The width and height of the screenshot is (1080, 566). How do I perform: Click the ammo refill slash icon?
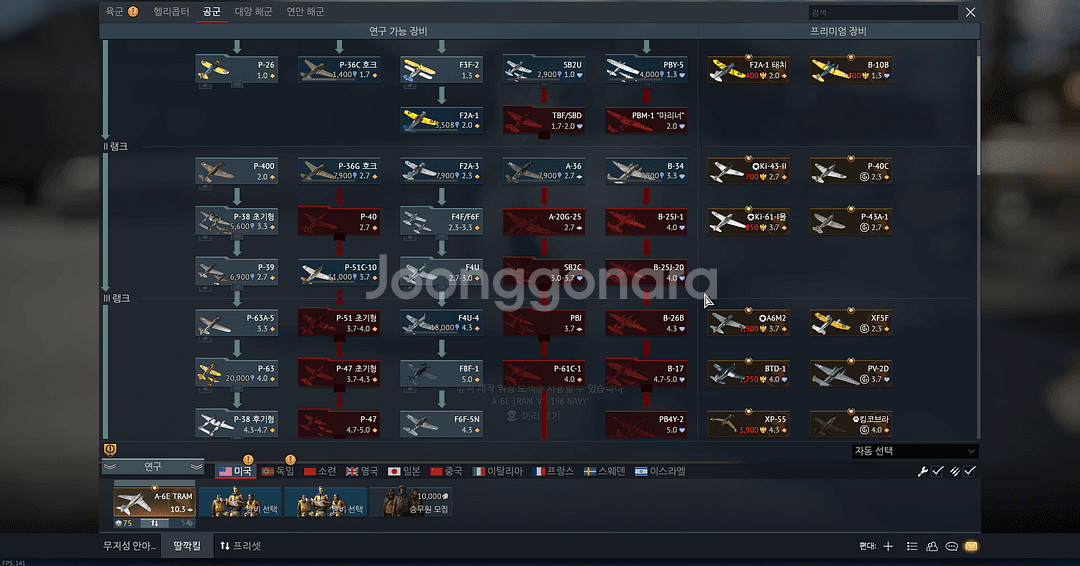click(x=955, y=471)
